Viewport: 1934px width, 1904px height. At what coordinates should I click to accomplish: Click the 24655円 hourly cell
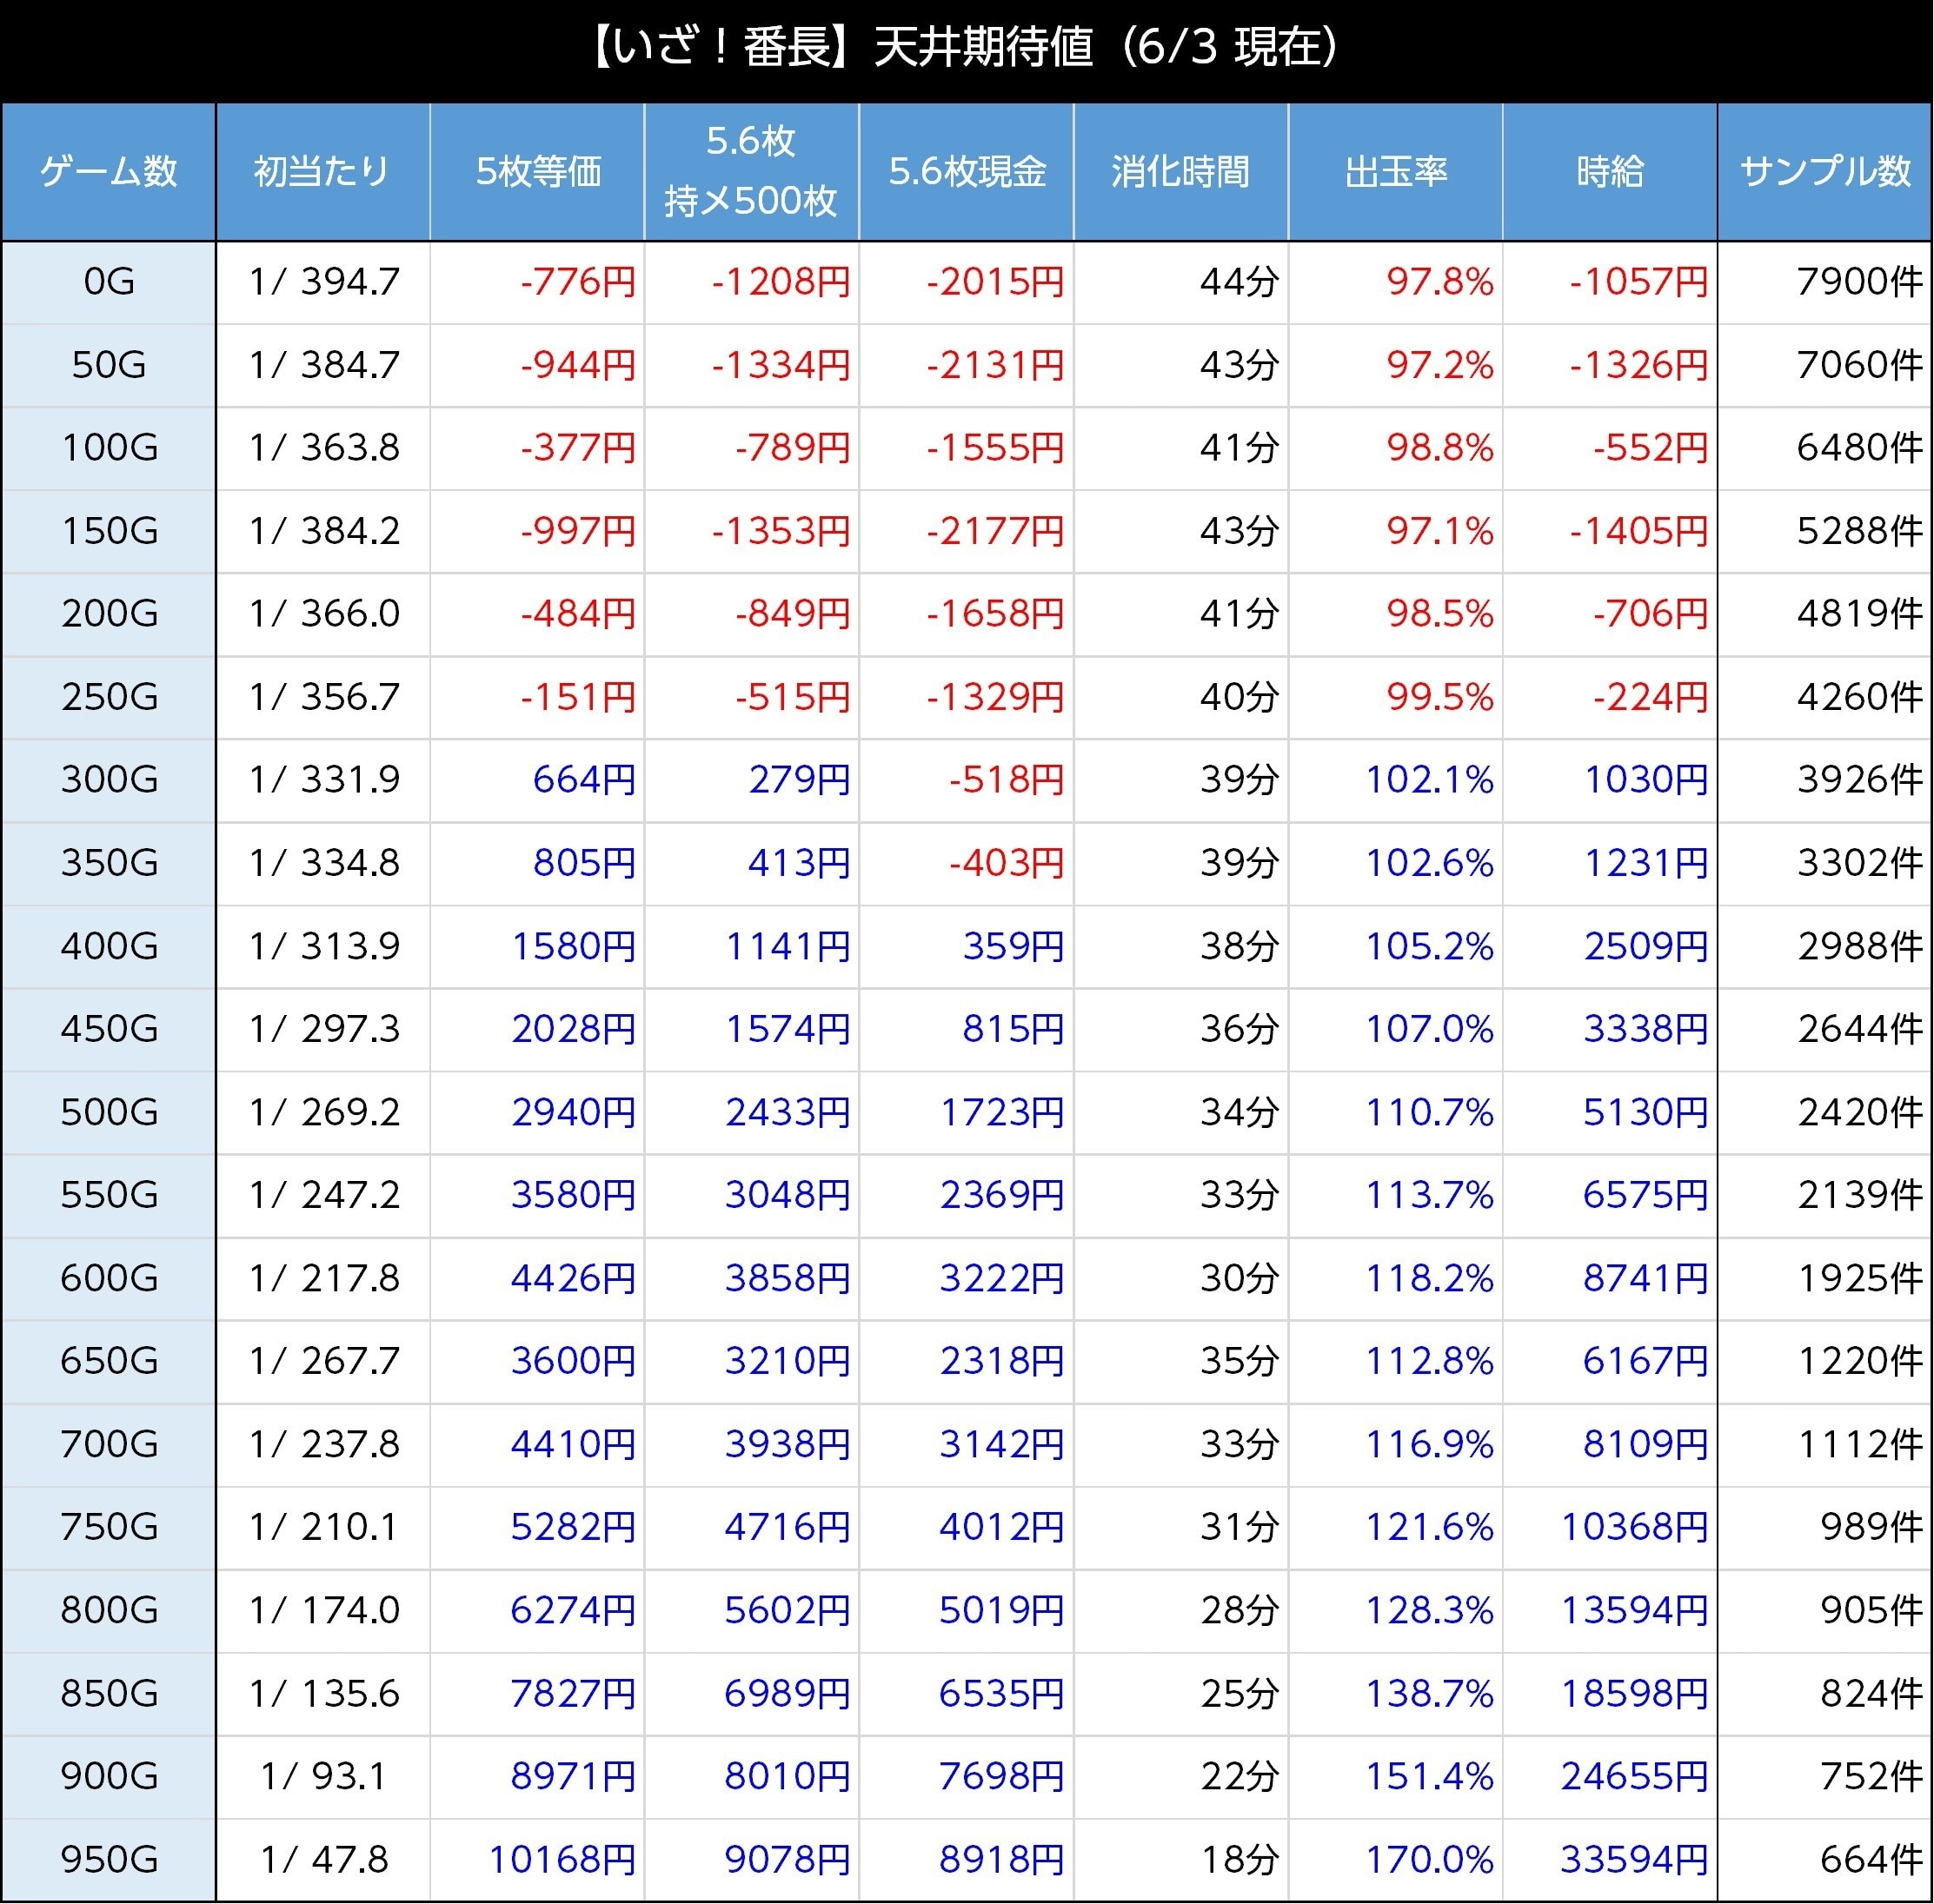[1610, 1776]
